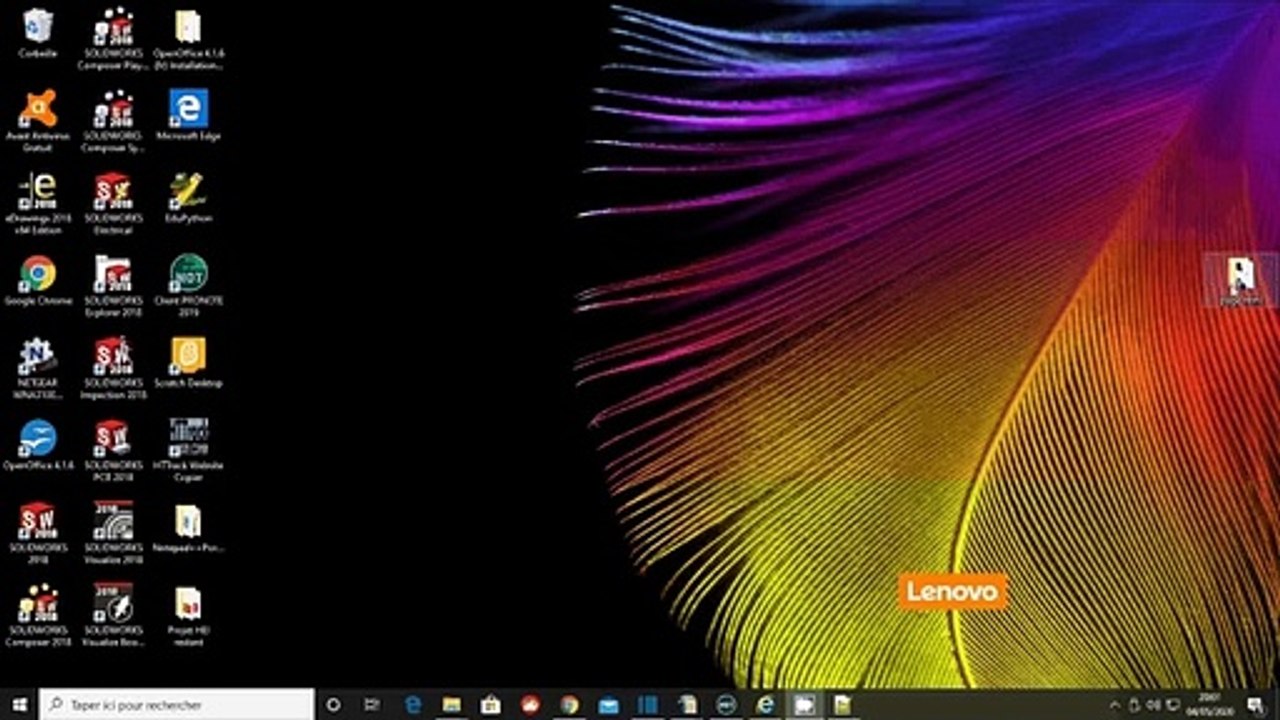Viewport: 1280px width, 720px height.
Task: Open Task View on the taskbar
Action: (372, 705)
